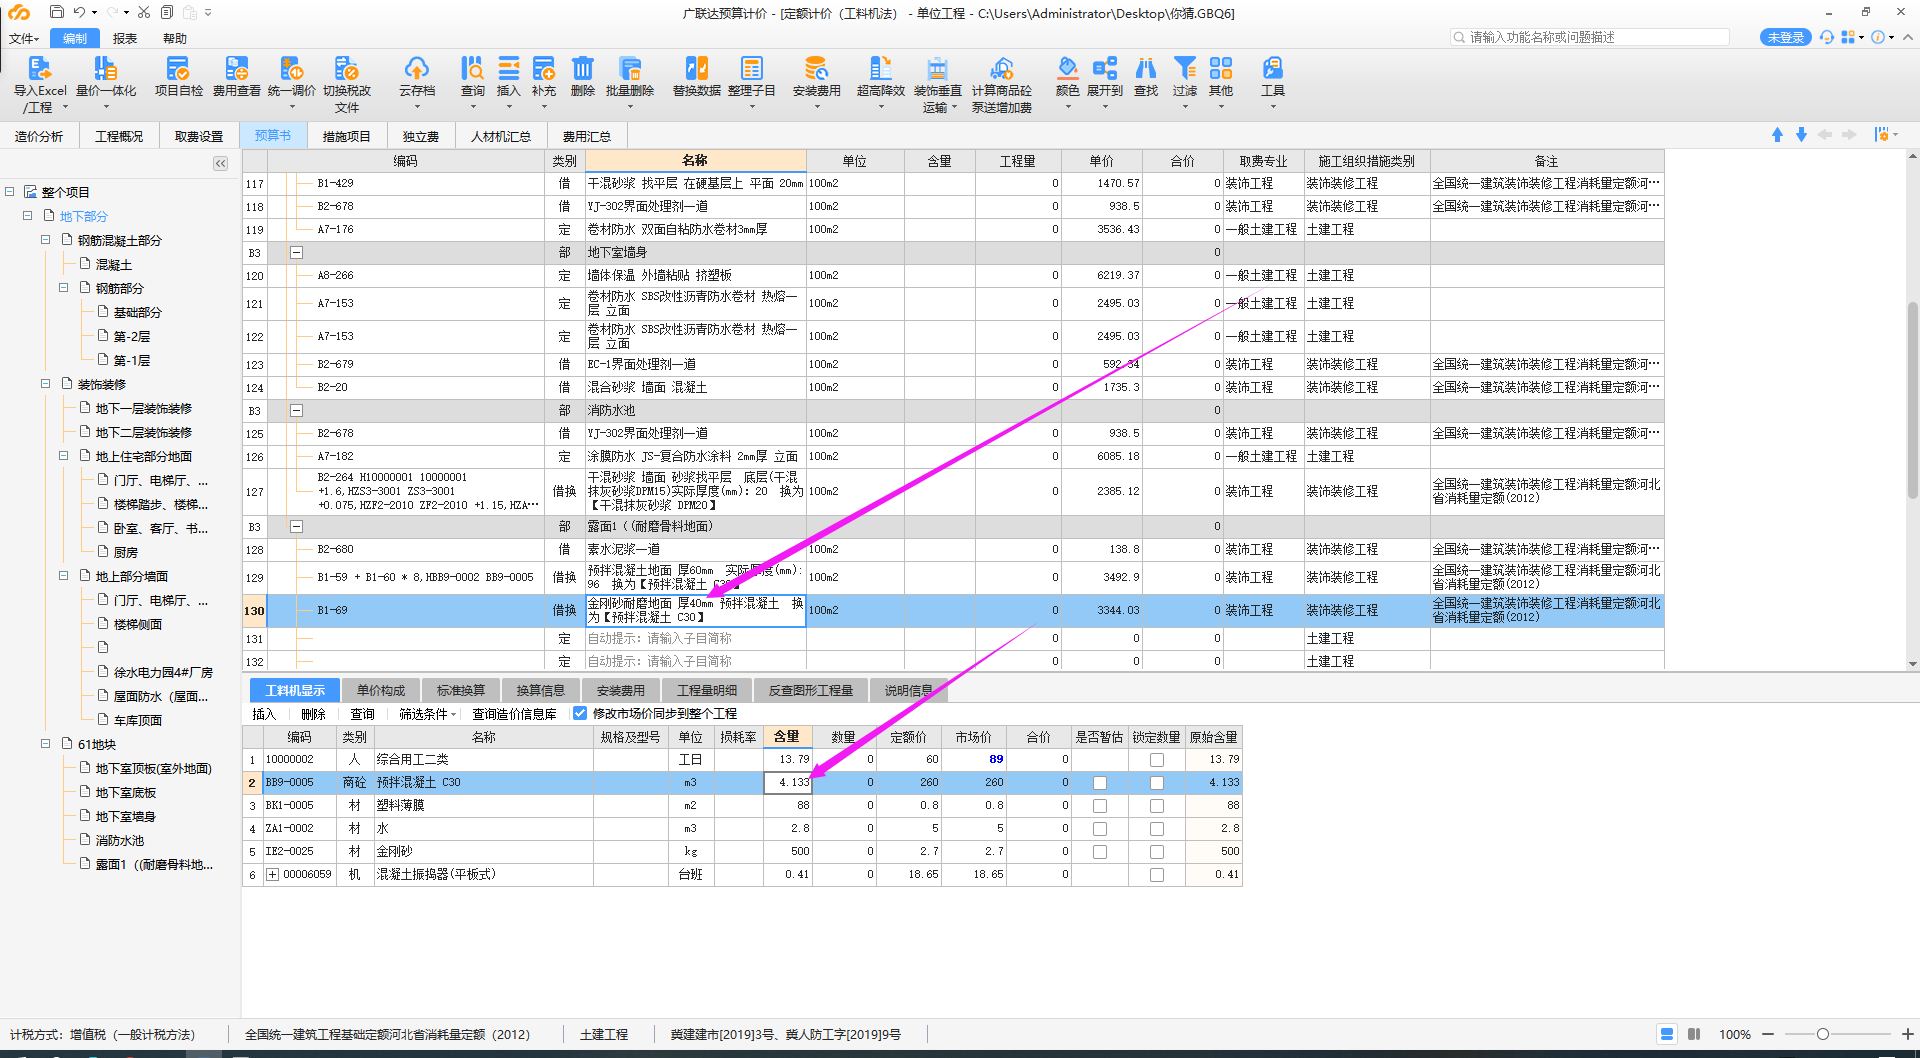Click the 未登录 login button
This screenshot has height=1058, width=1920.
[x=1785, y=37]
